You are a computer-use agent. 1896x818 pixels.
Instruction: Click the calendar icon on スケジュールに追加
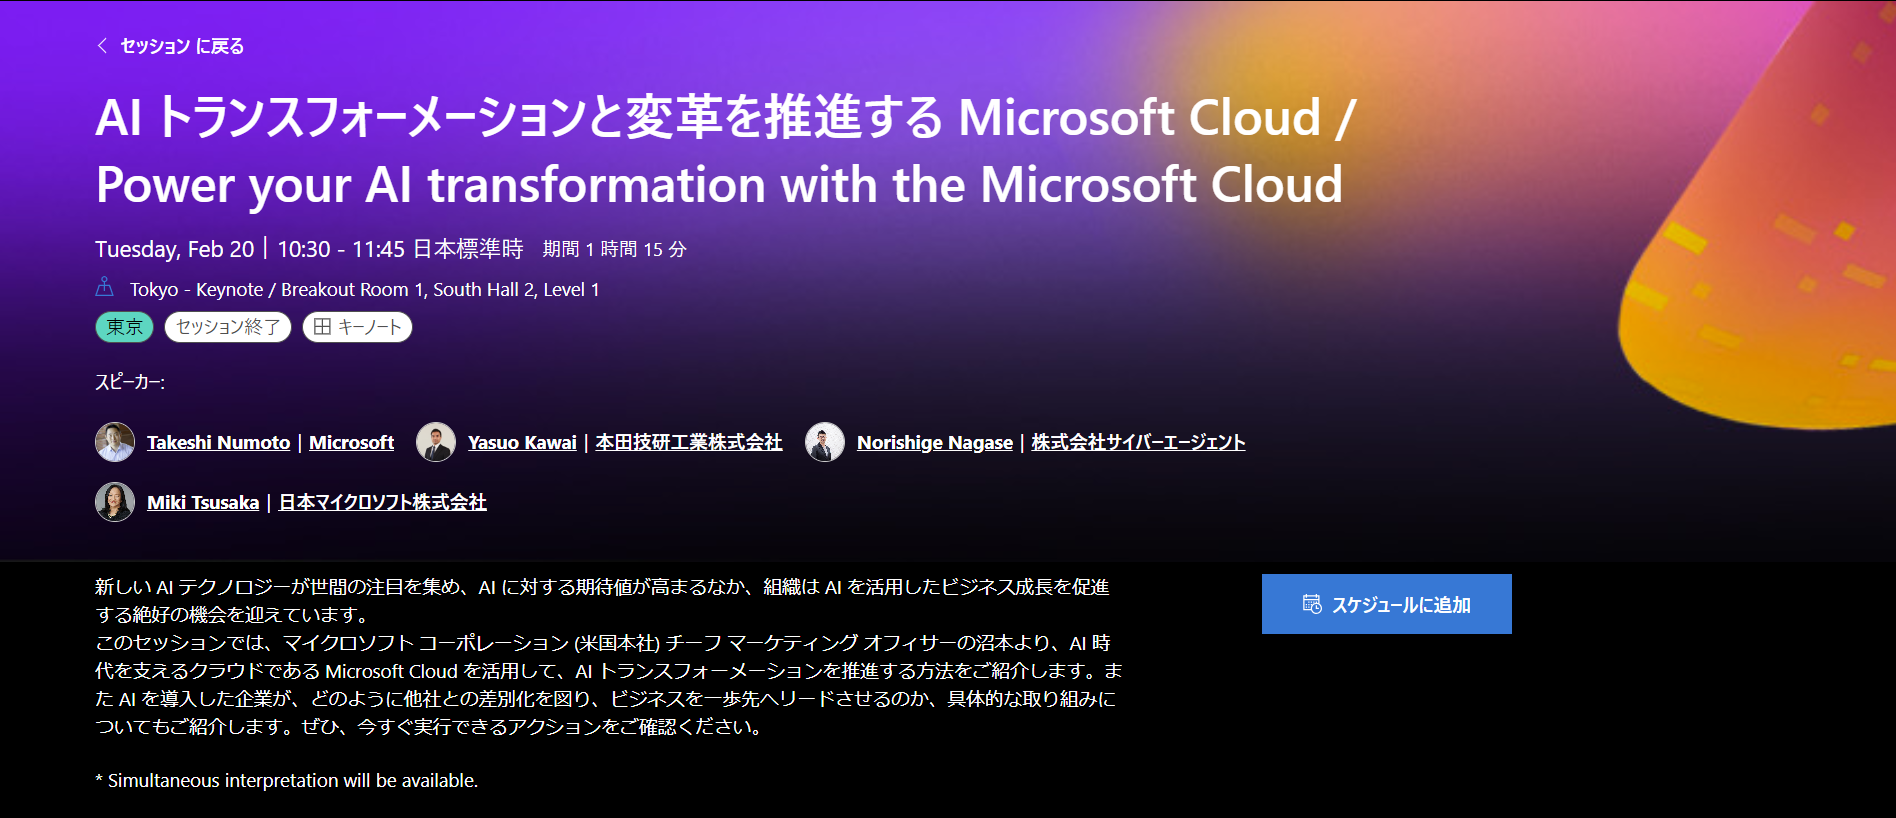[1312, 603]
